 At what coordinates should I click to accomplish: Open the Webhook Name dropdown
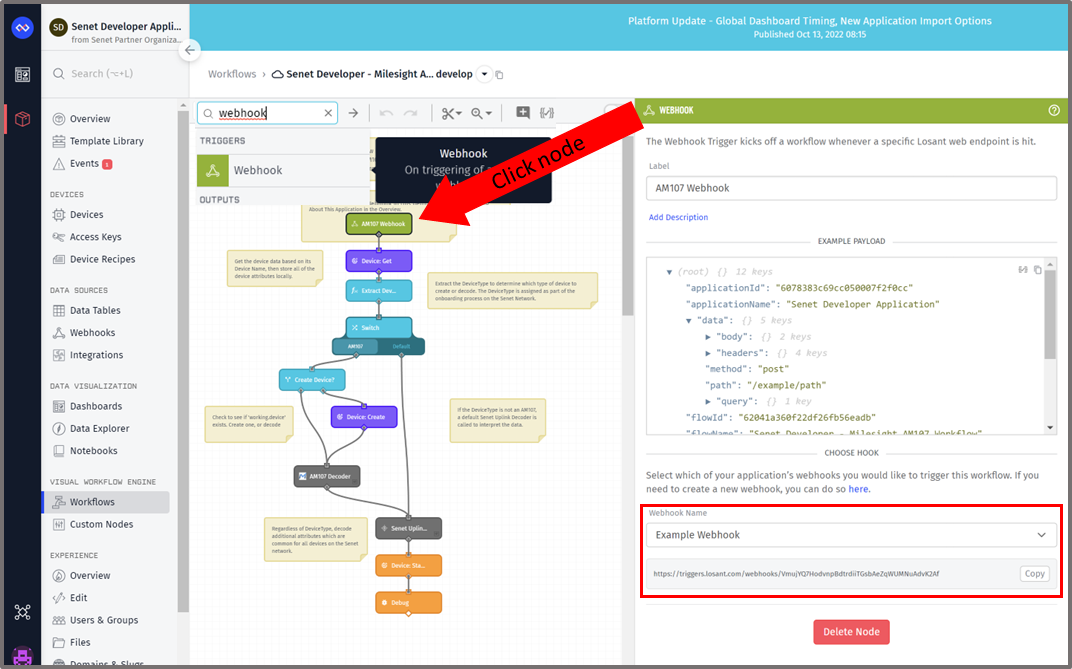pyautogui.click(x=851, y=535)
